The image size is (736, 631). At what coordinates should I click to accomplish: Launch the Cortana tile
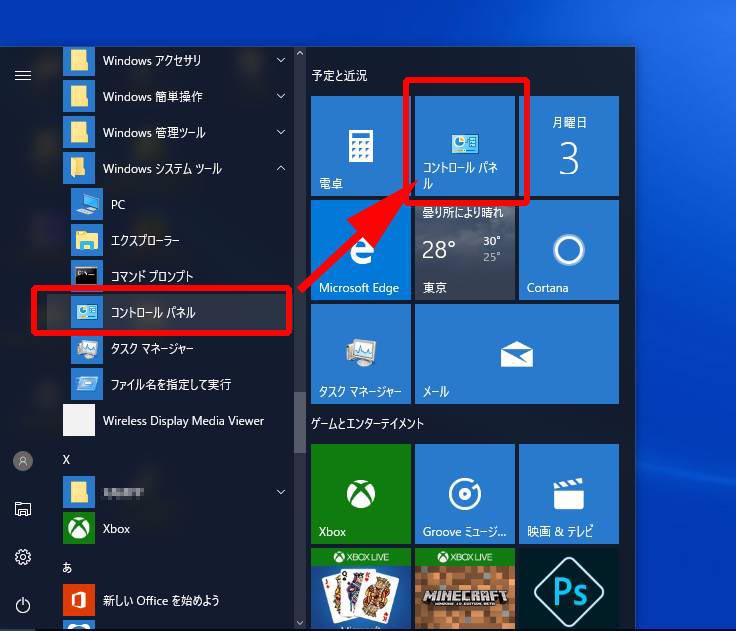point(568,250)
